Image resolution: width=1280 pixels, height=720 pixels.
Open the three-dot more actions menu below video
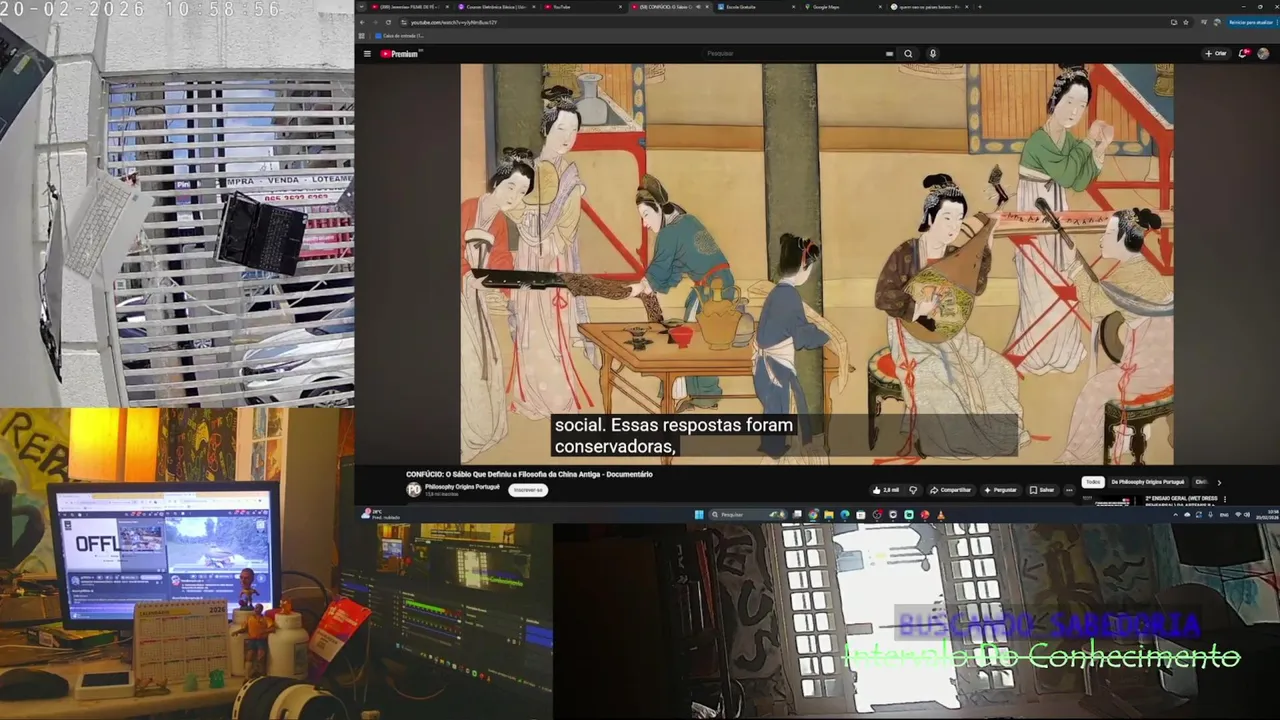tap(1069, 490)
